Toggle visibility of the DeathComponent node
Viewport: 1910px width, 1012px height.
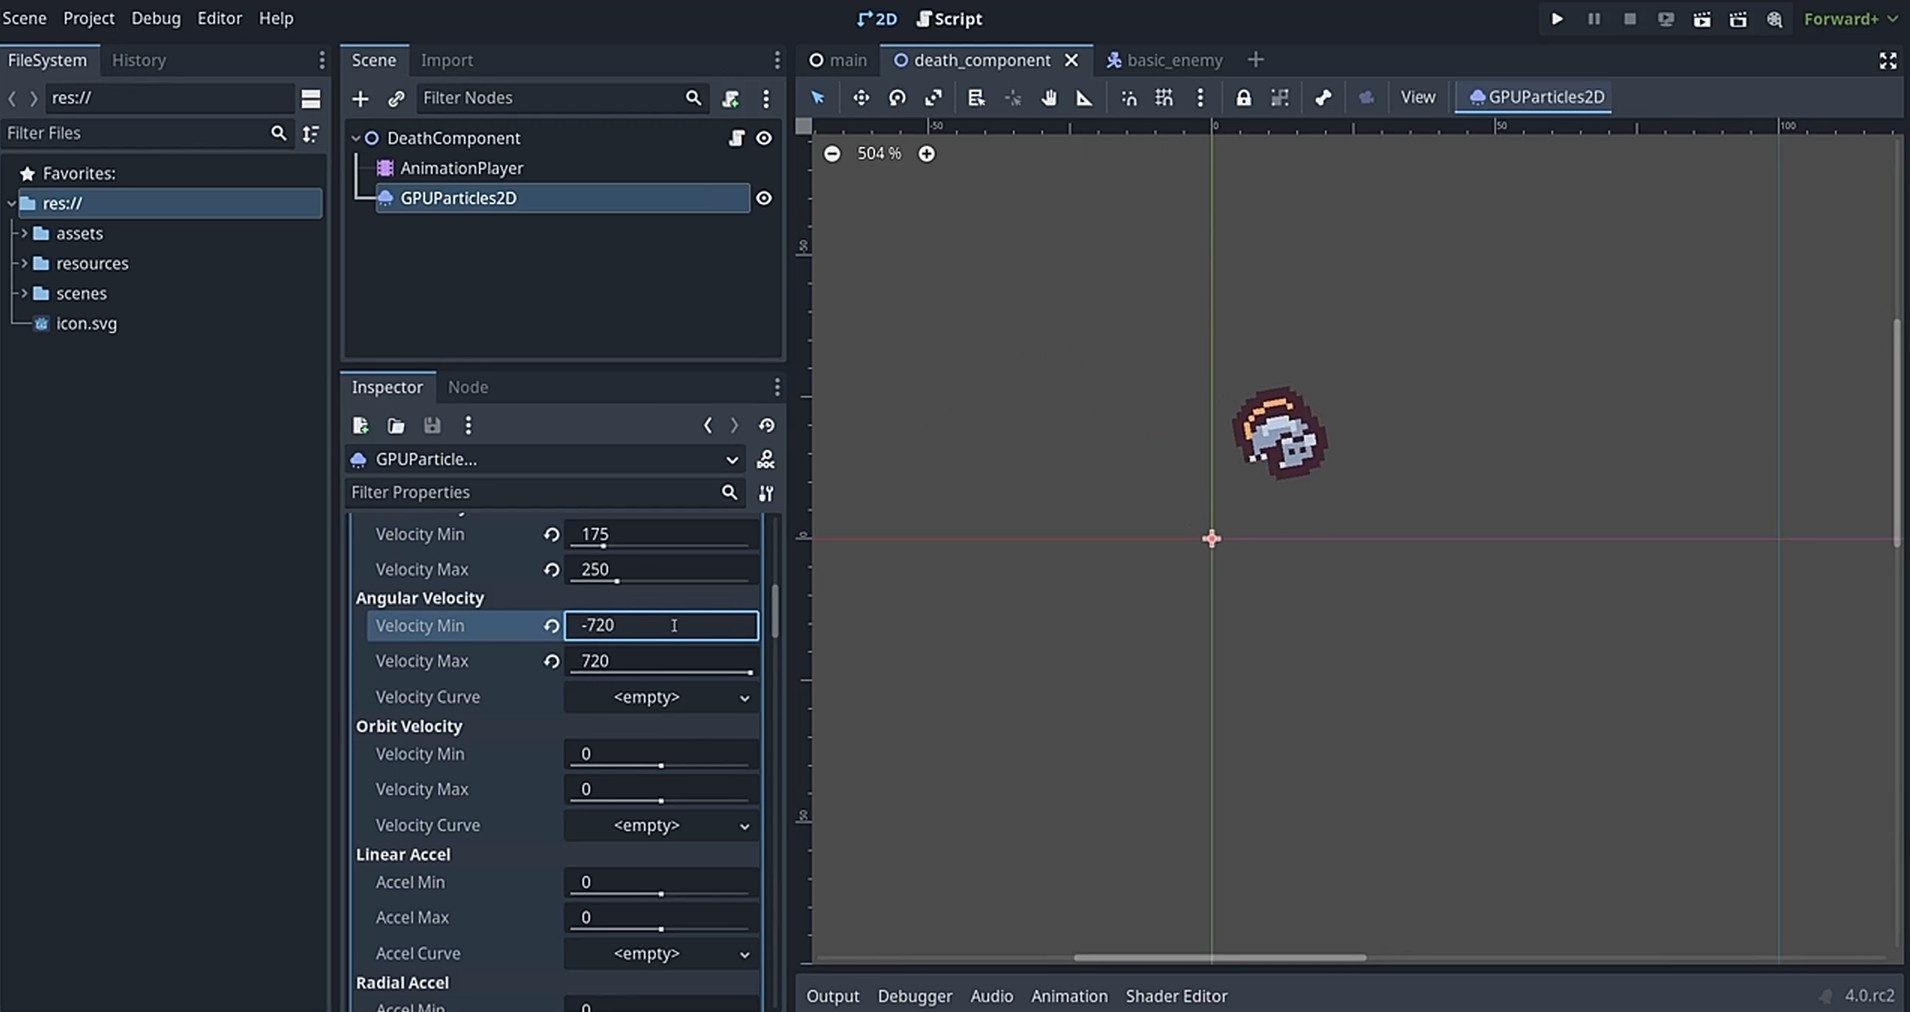pos(764,138)
